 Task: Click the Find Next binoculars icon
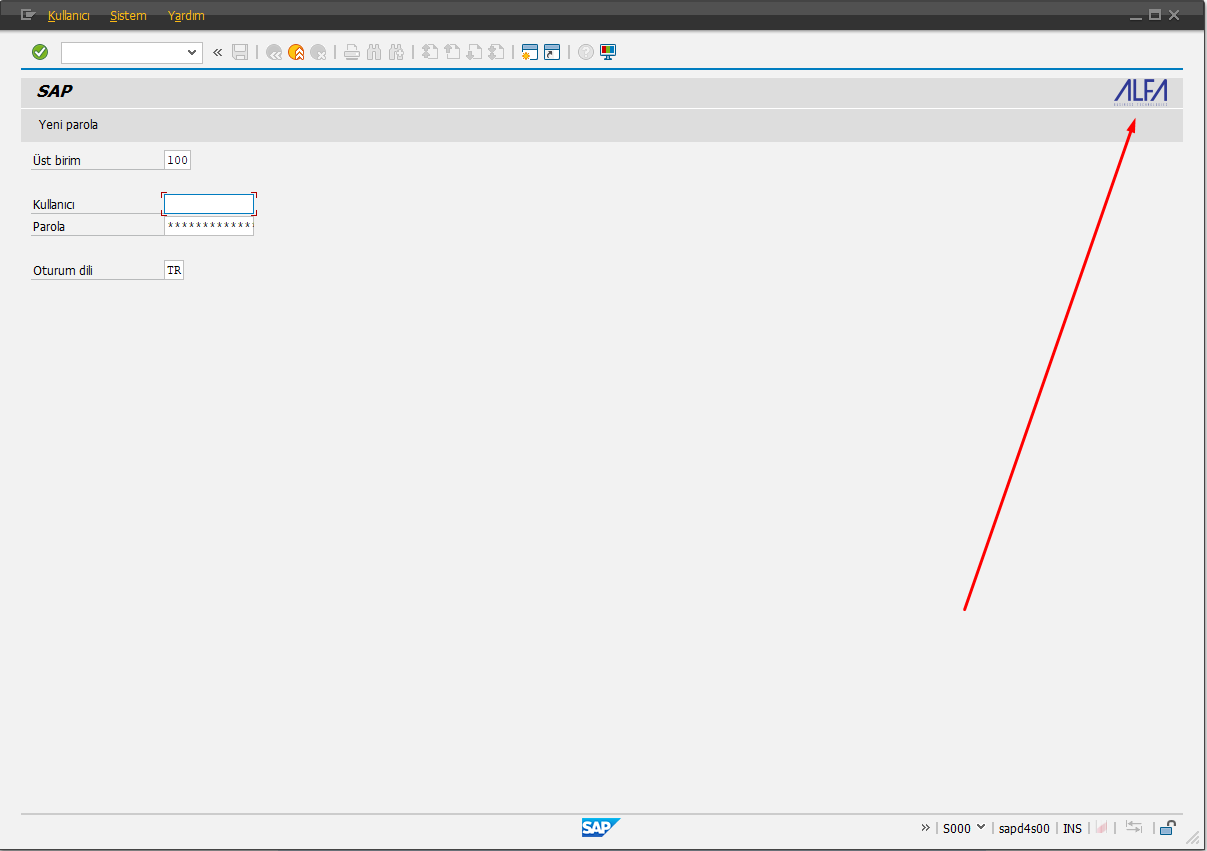pyautogui.click(x=396, y=52)
